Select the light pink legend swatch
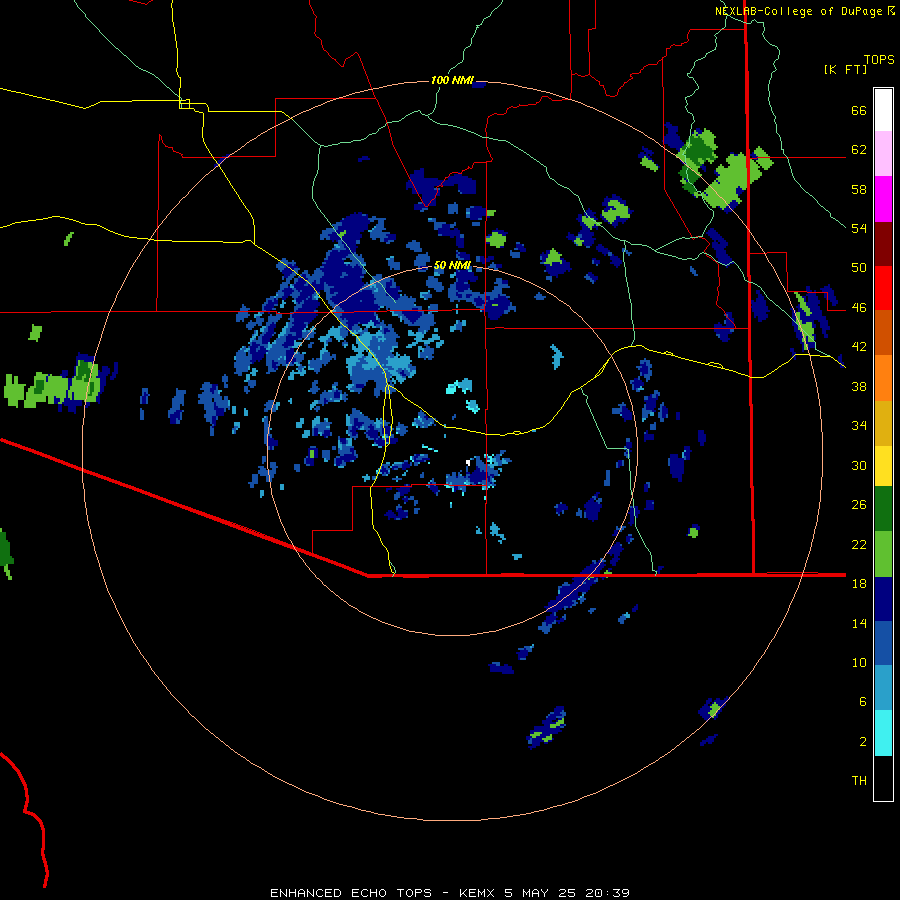The width and height of the screenshot is (900, 900). [883, 154]
